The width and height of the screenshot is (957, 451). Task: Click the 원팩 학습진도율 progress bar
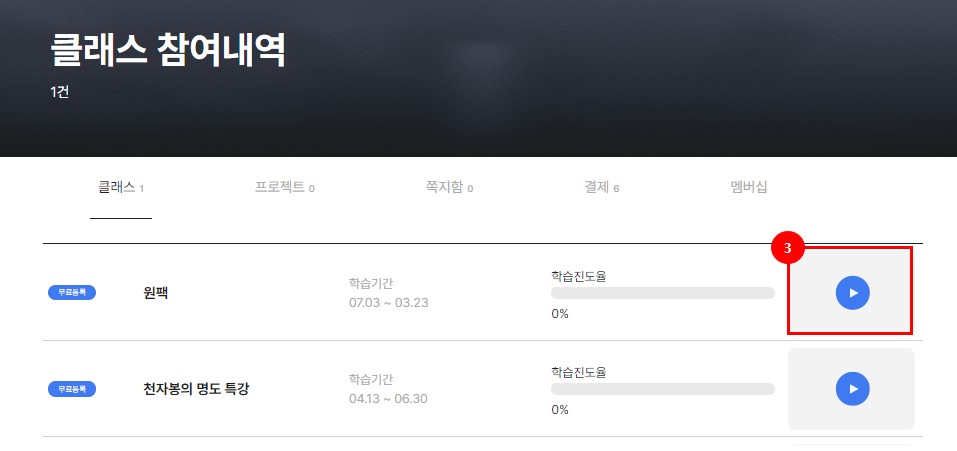pos(663,293)
